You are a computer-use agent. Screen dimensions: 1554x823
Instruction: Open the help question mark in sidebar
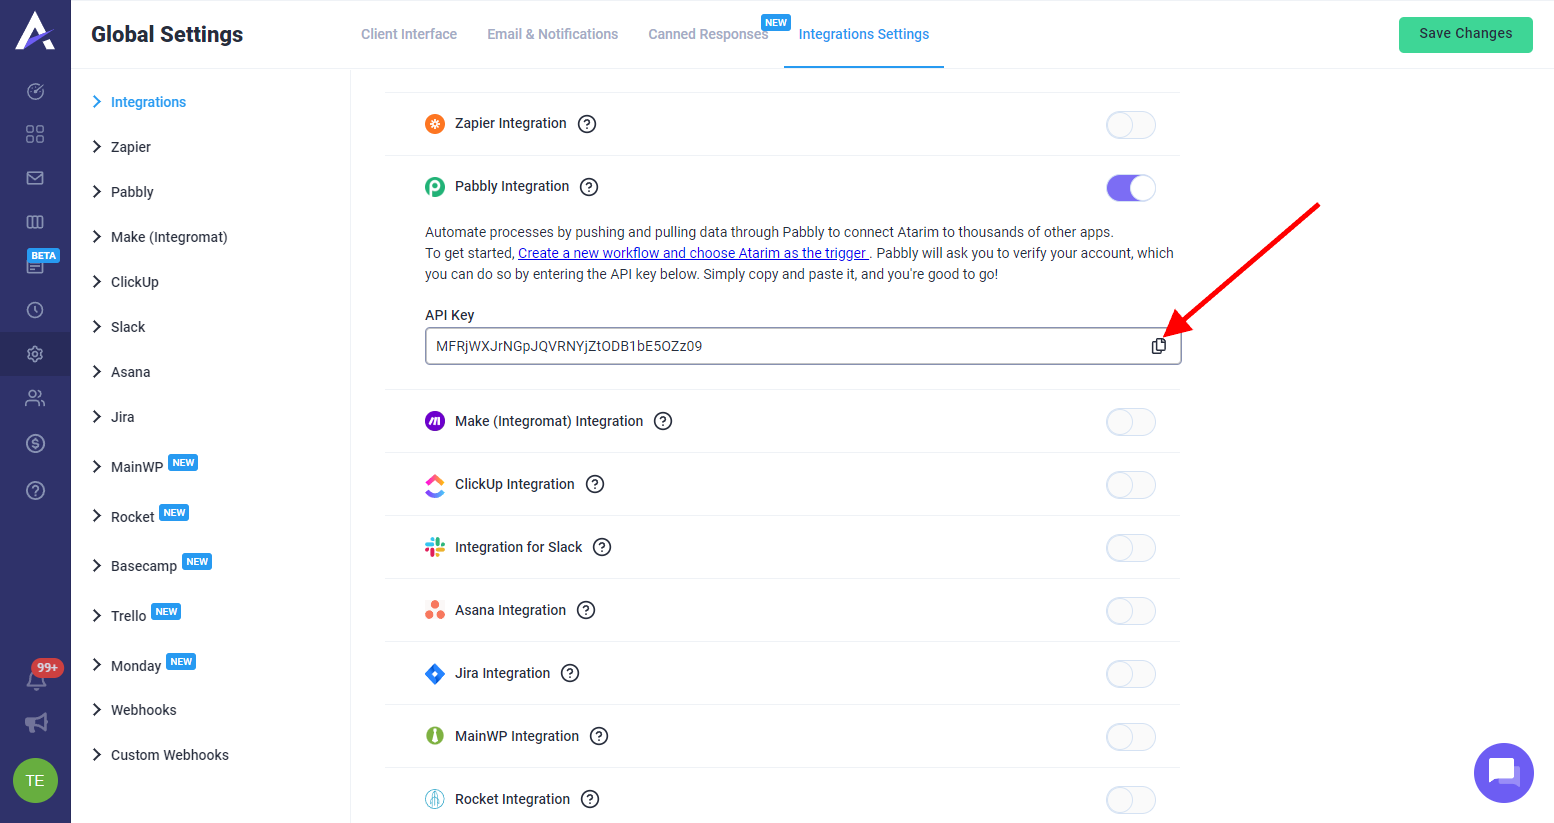click(35, 490)
